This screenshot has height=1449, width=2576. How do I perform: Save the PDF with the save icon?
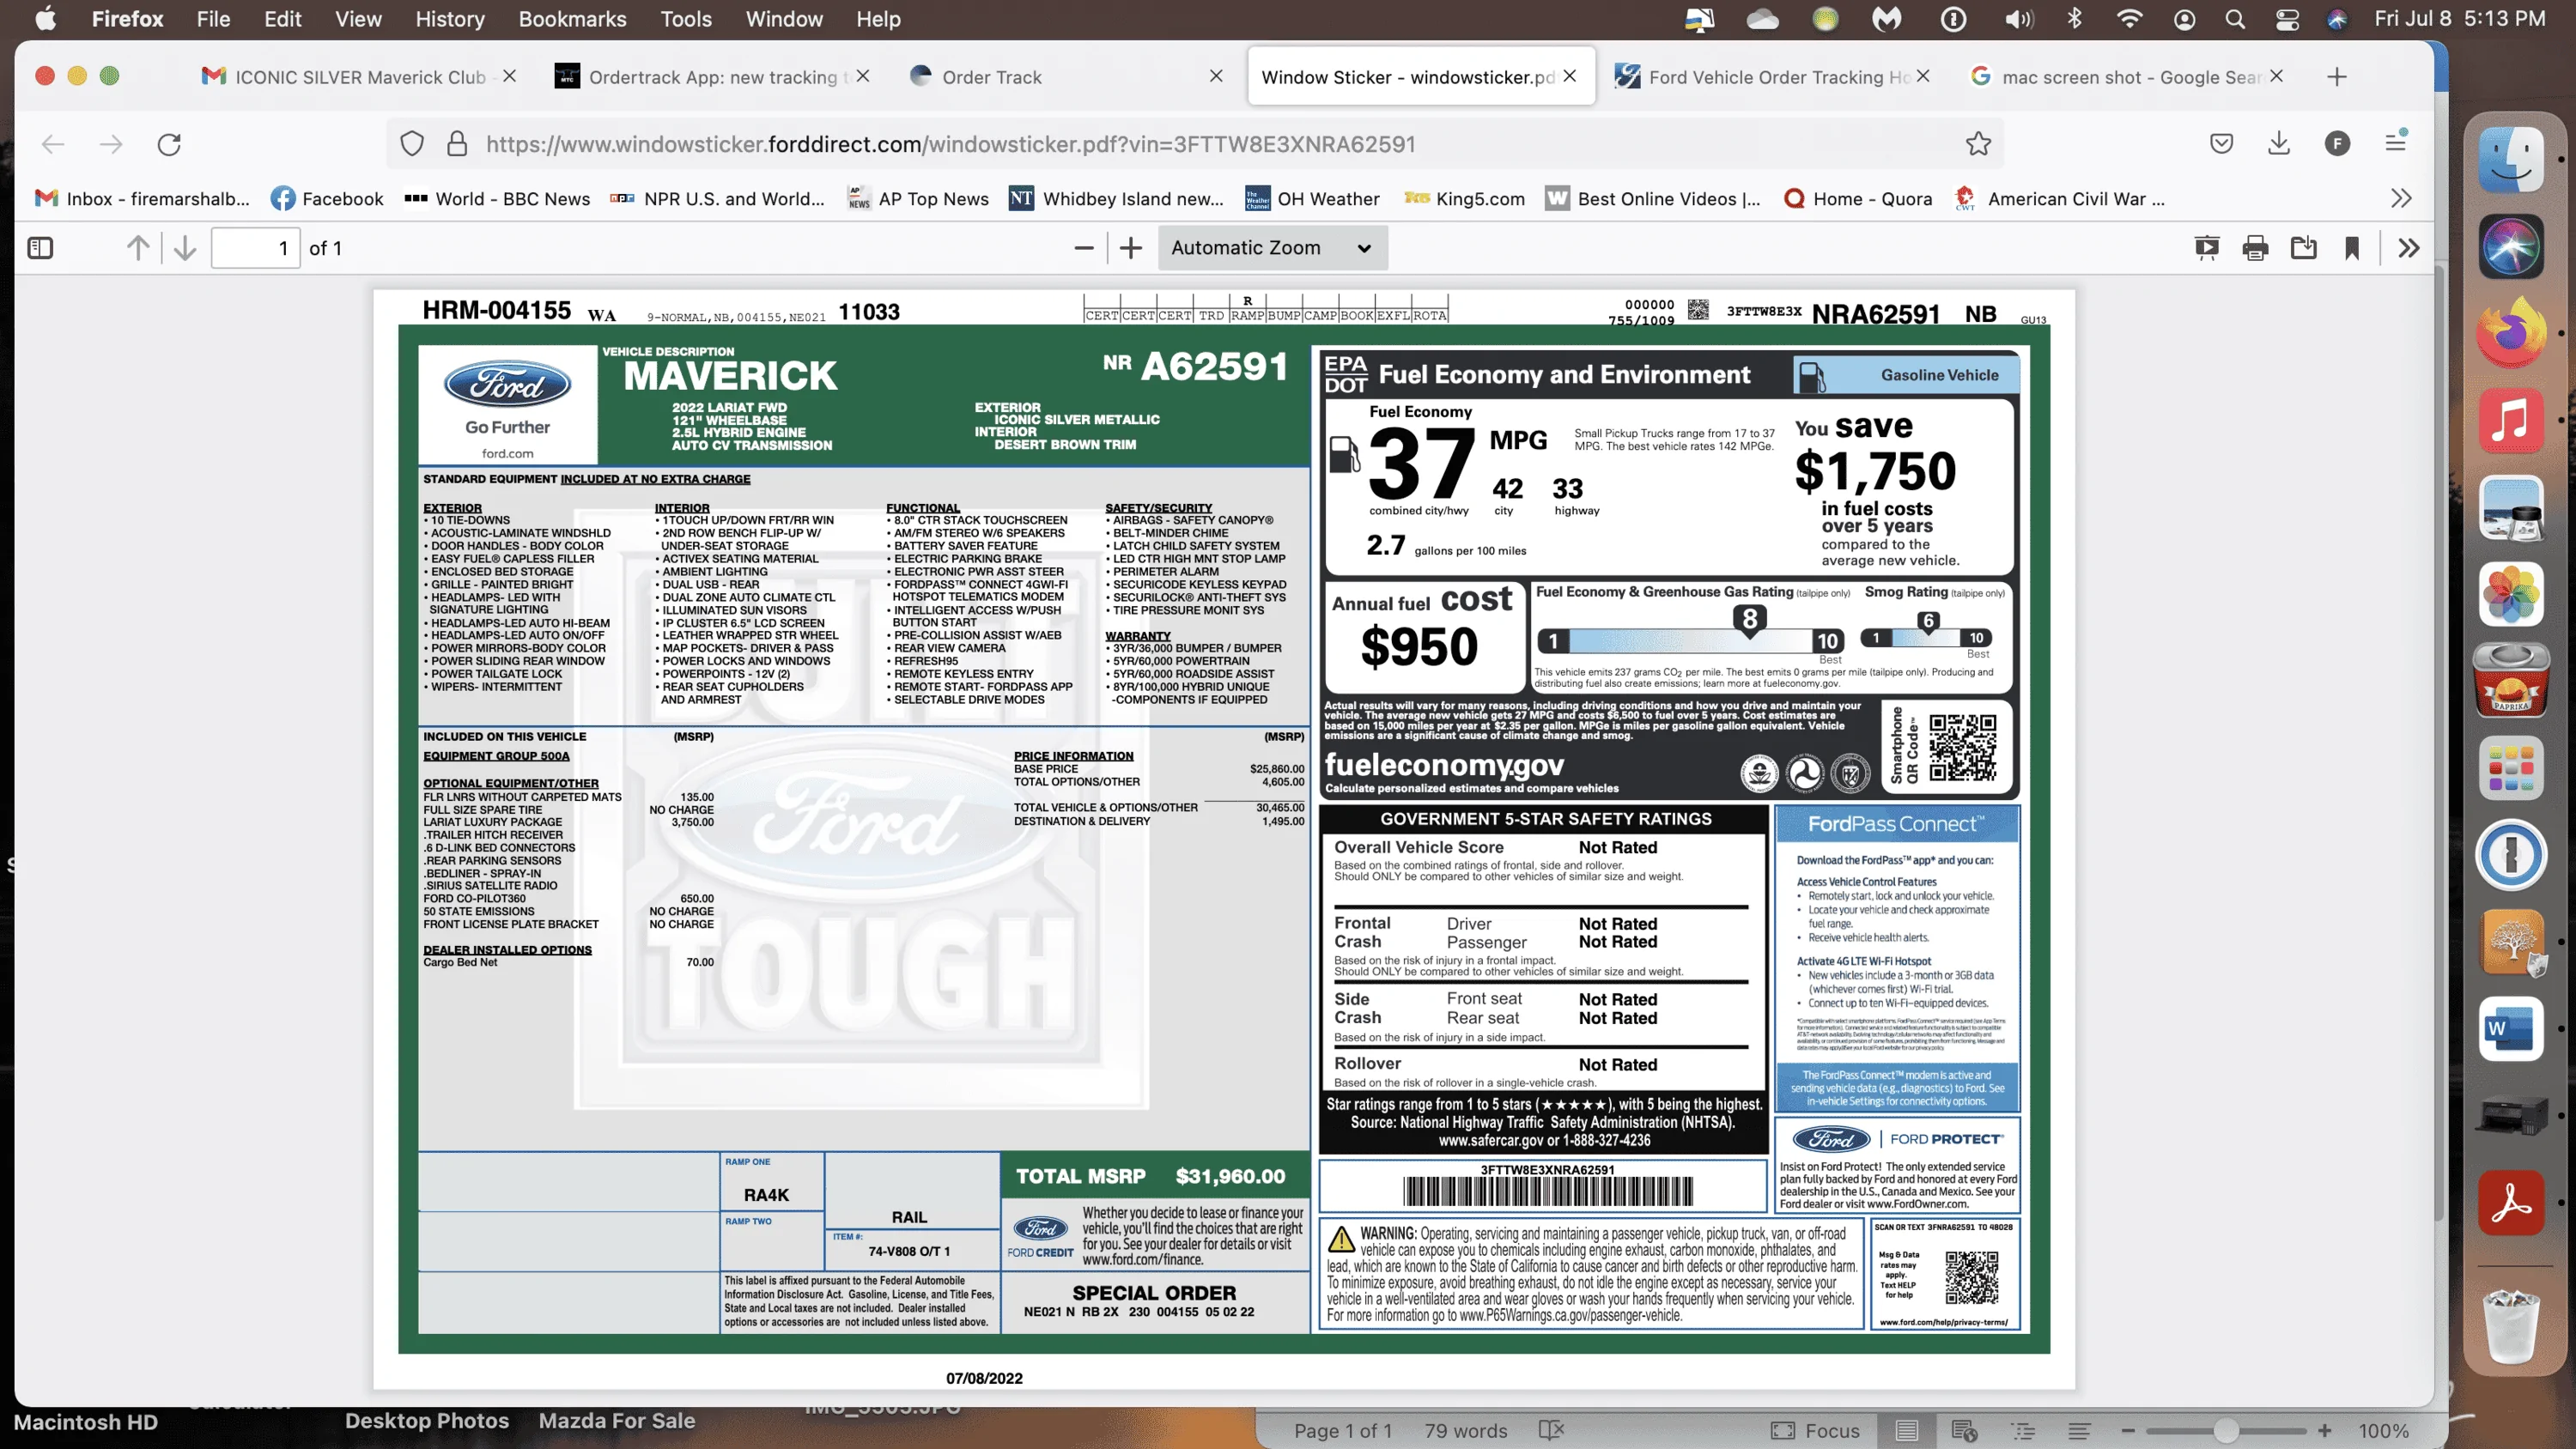tap(2304, 248)
